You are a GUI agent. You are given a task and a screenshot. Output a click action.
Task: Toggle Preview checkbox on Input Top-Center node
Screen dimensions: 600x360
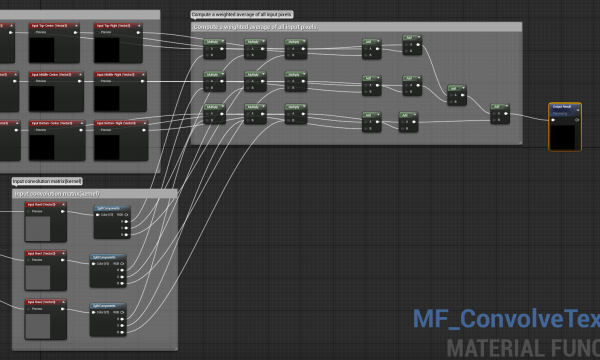click(33, 33)
